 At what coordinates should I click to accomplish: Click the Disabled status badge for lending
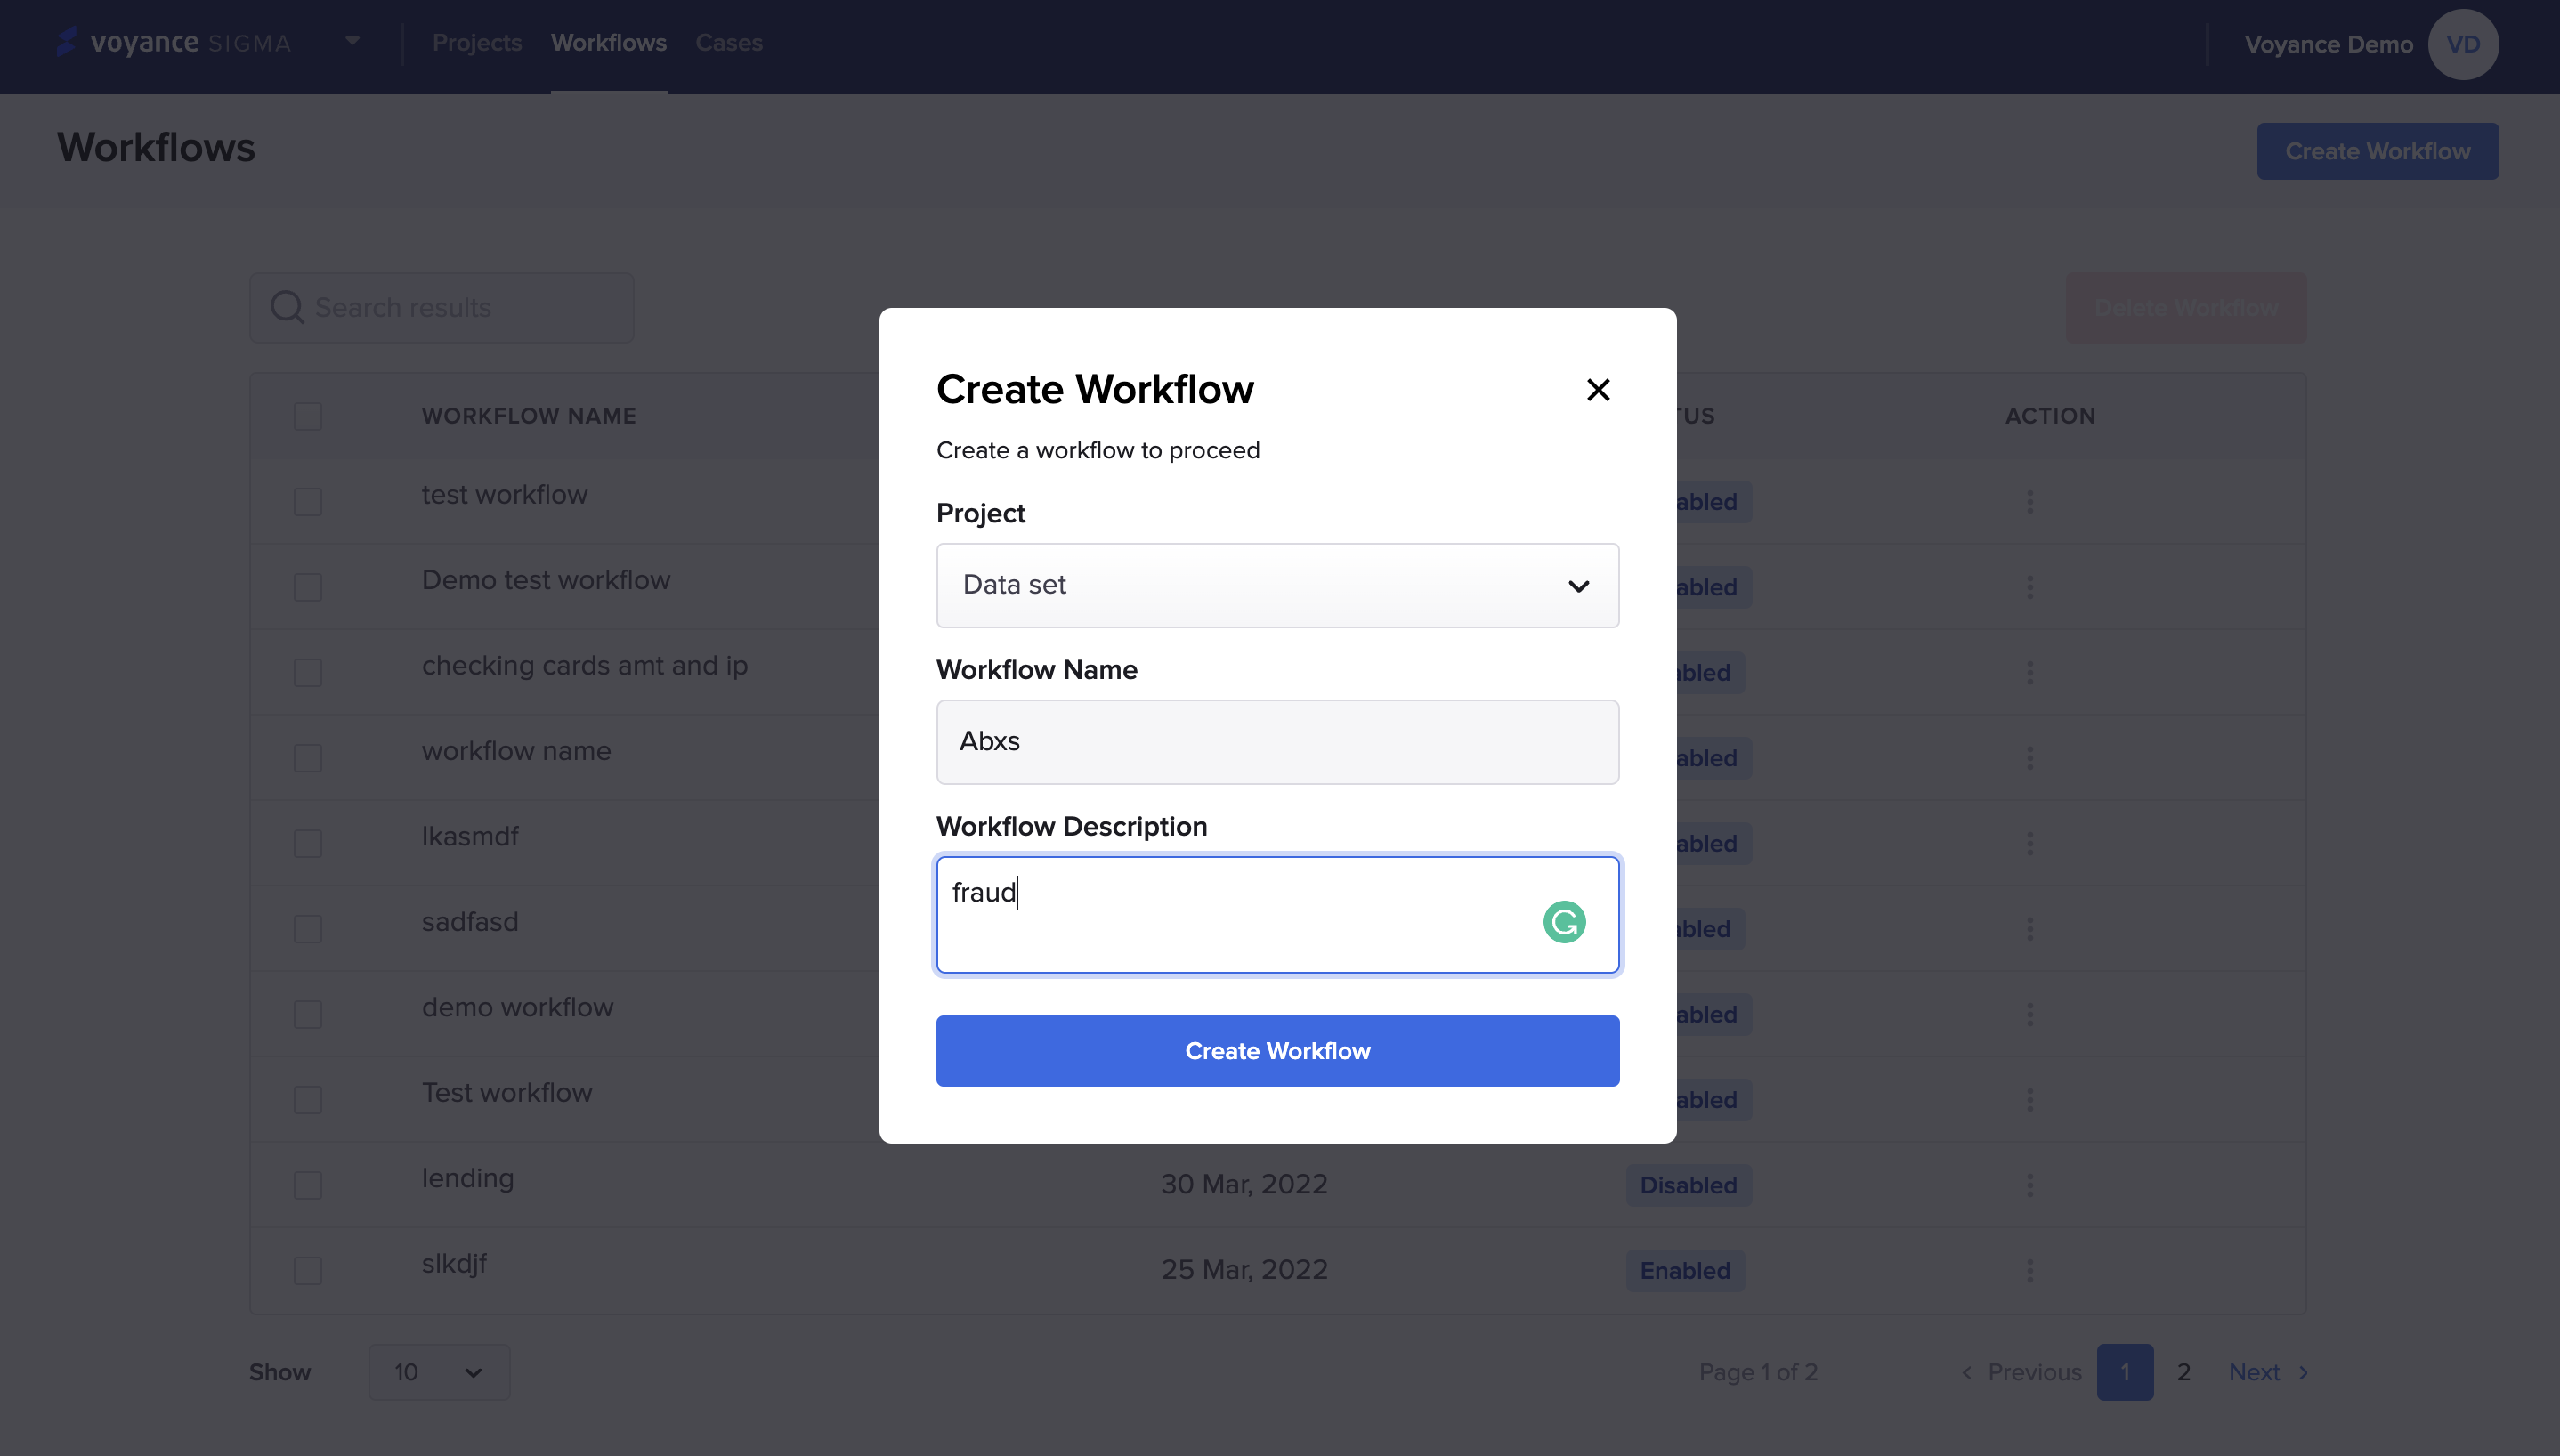[1688, 1186]
